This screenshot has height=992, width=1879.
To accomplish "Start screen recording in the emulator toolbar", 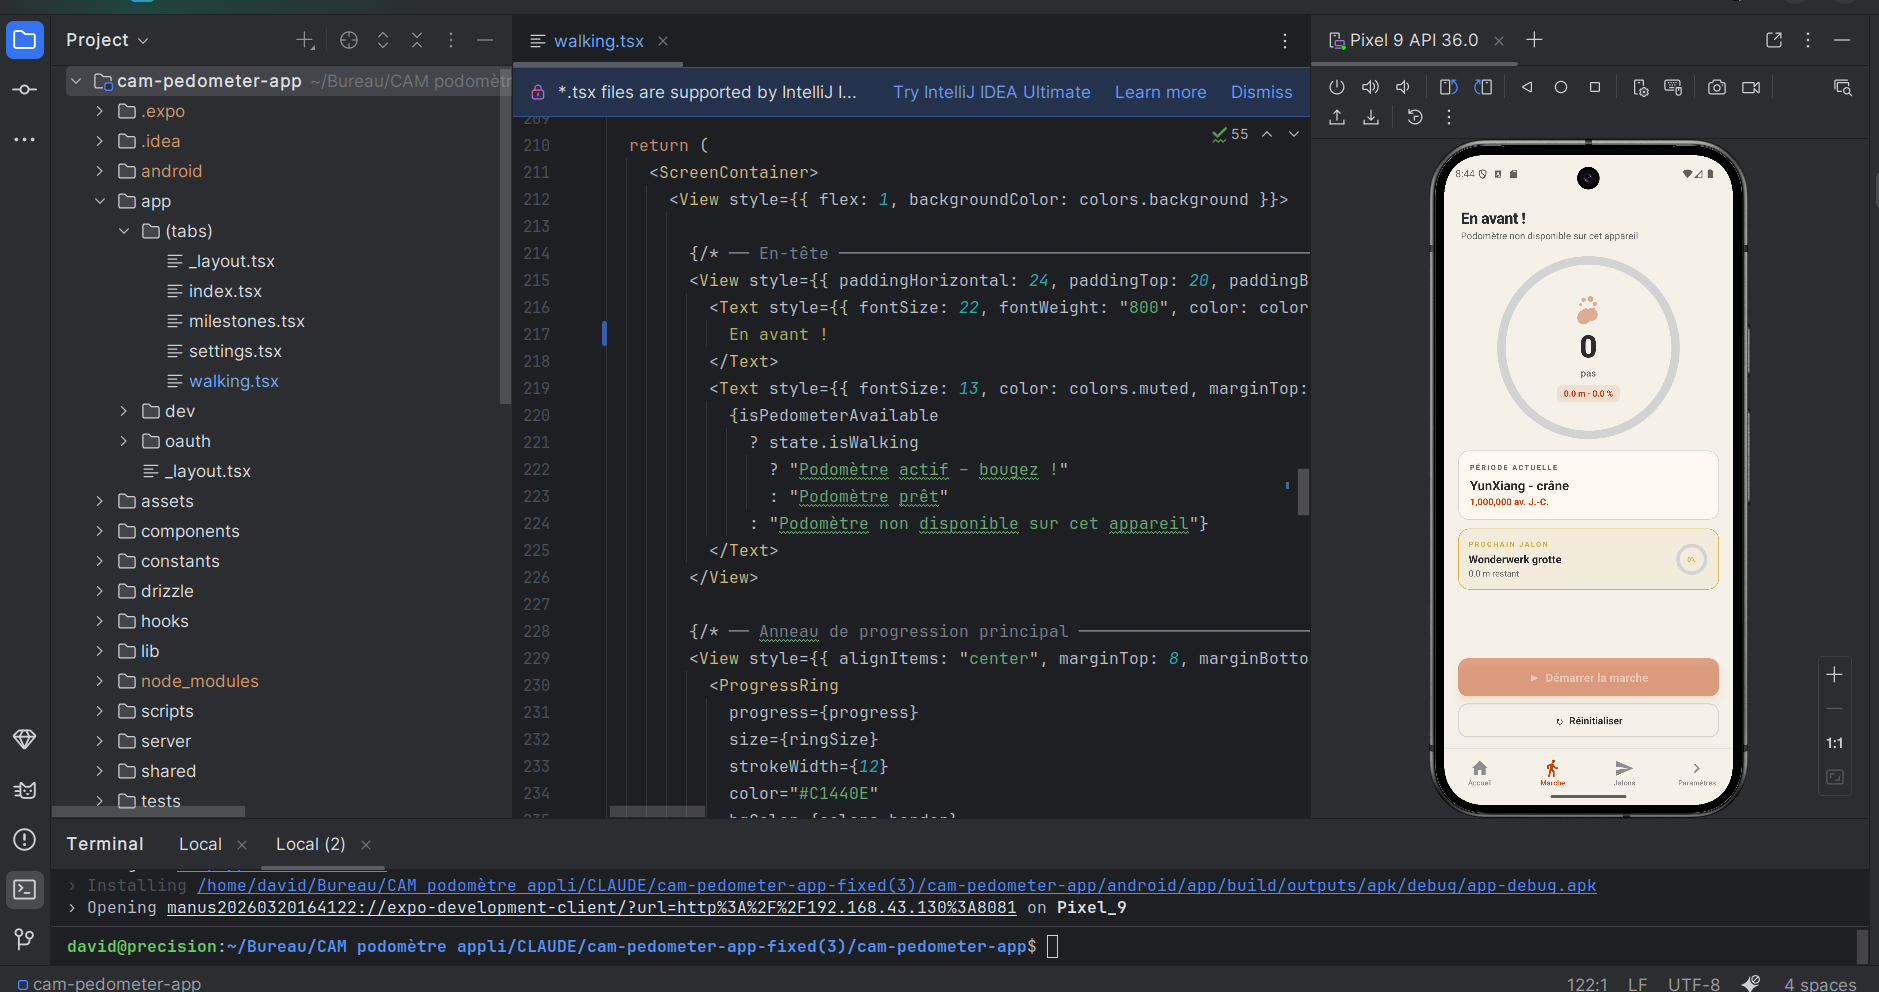I will [x=1750, y=88].
